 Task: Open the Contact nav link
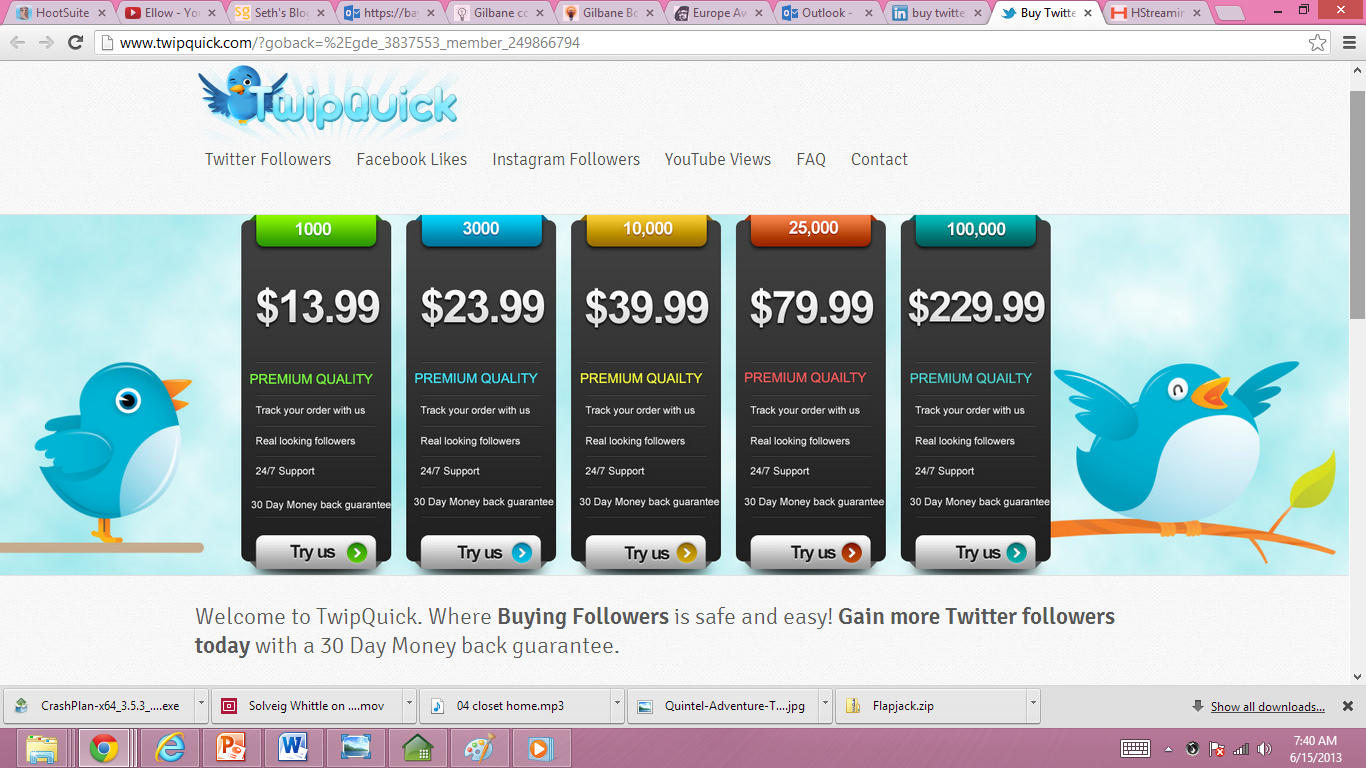pyautogui.click(x=879, y=159)
